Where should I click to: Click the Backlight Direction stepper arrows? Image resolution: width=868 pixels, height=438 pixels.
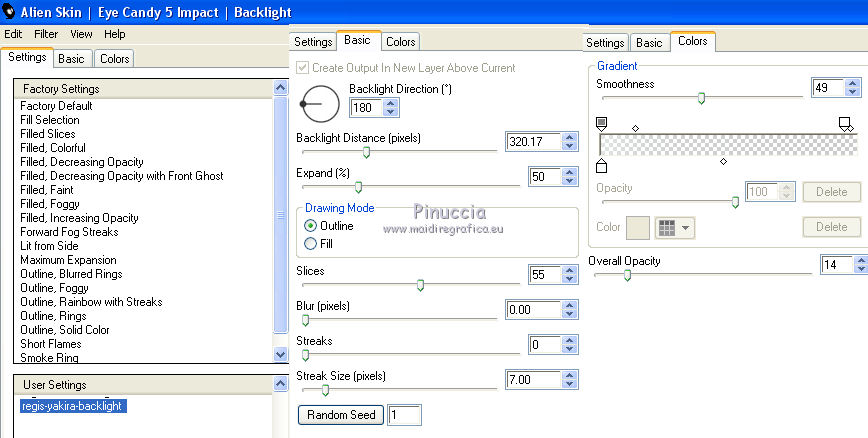(391, 107)
